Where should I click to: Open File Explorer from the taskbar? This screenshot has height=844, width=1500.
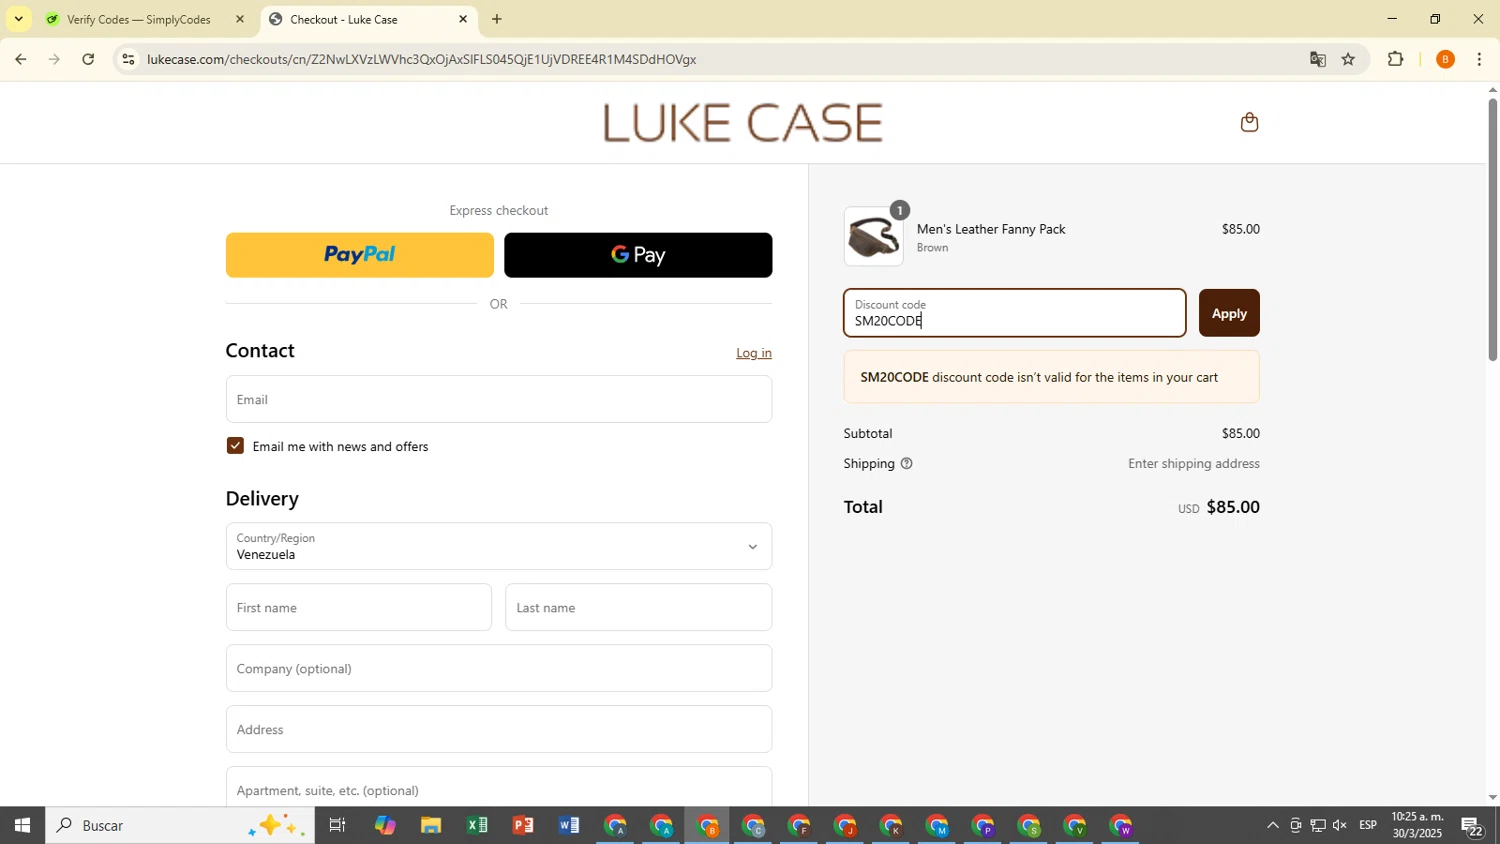click(x=431, y=826)
